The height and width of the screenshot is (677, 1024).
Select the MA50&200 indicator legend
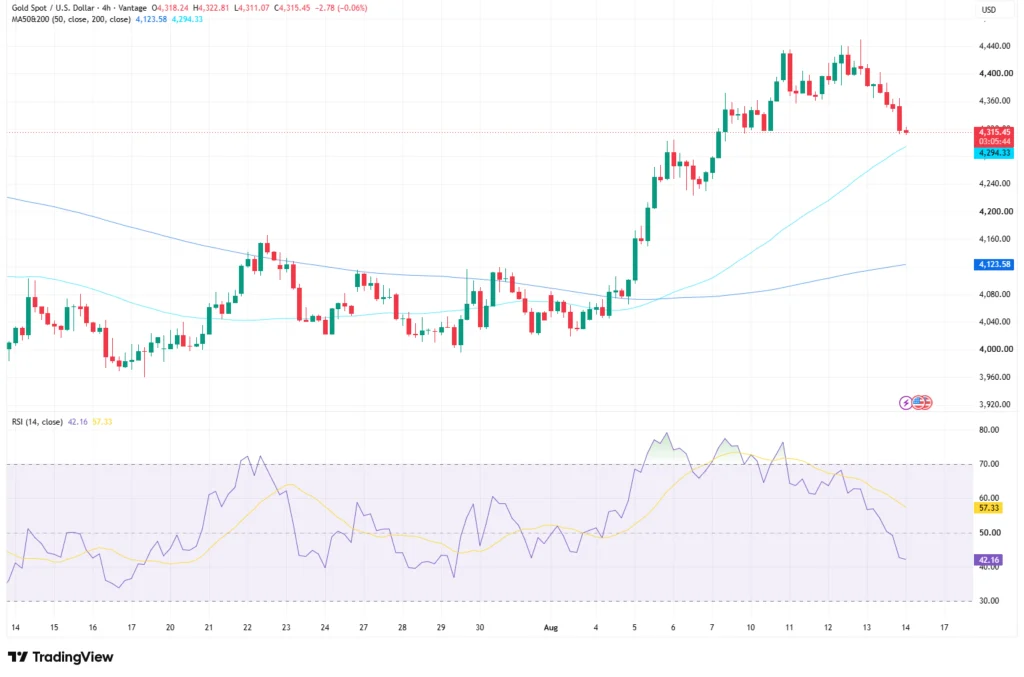(71, 20)
